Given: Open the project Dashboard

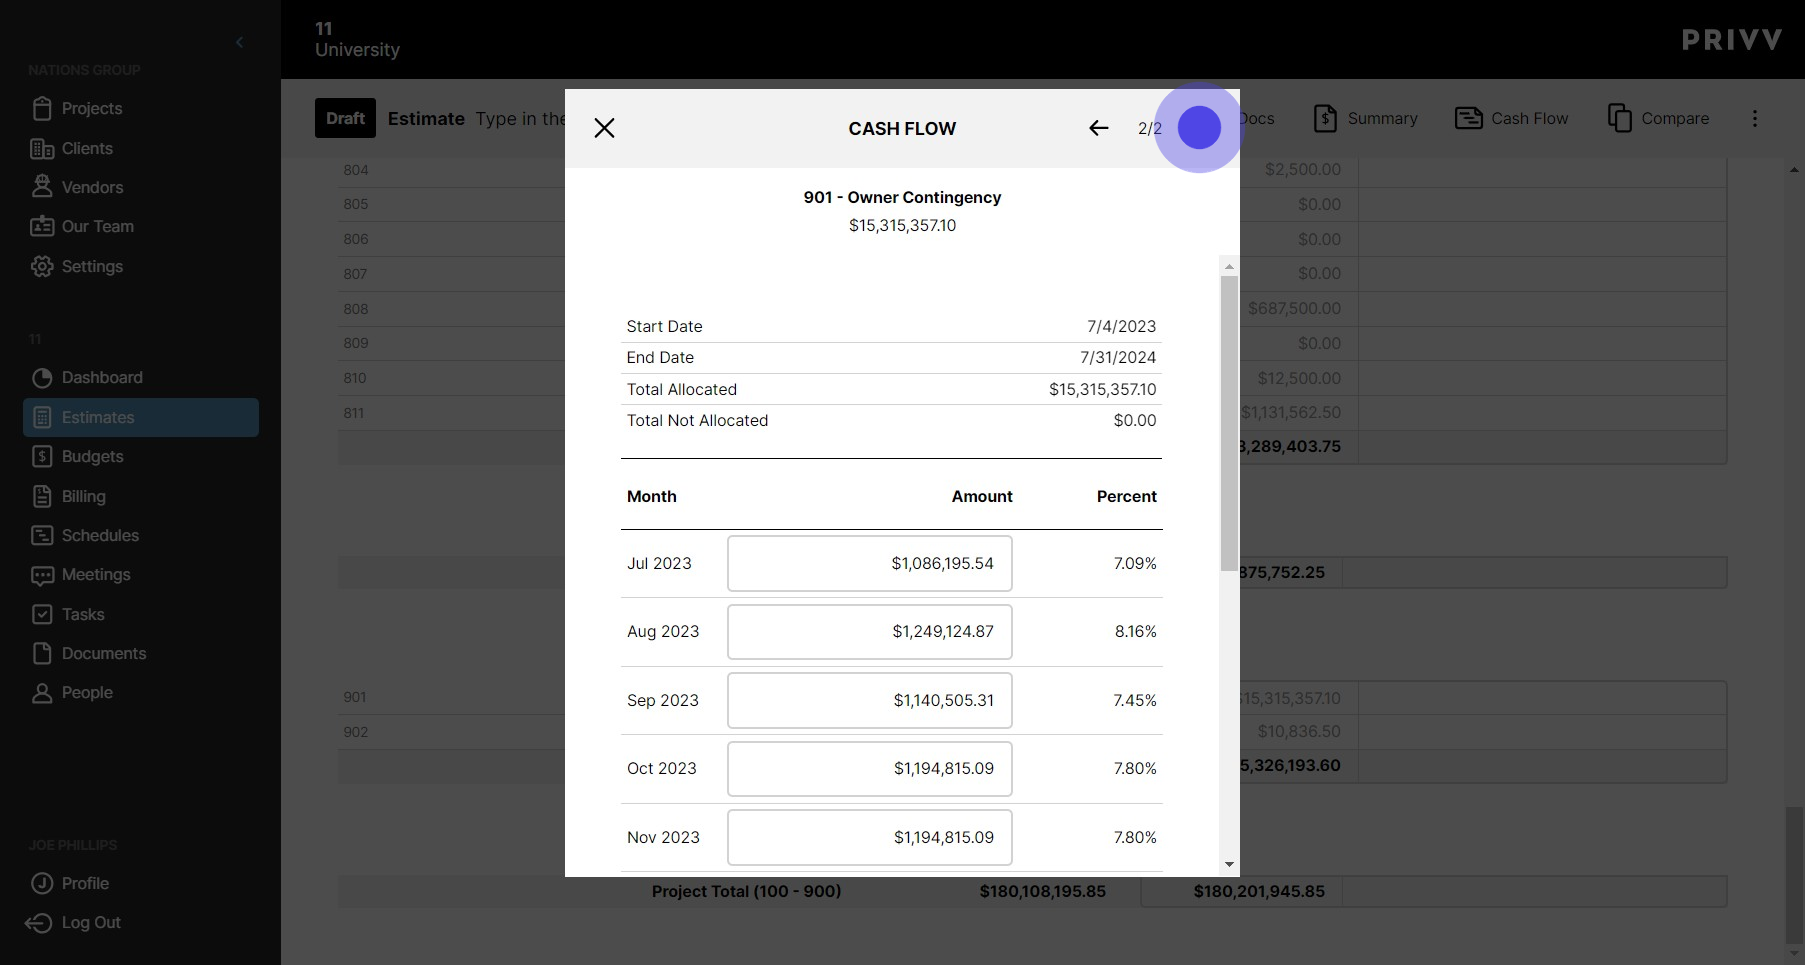Looking at the screenshot, I should point(87,377).
